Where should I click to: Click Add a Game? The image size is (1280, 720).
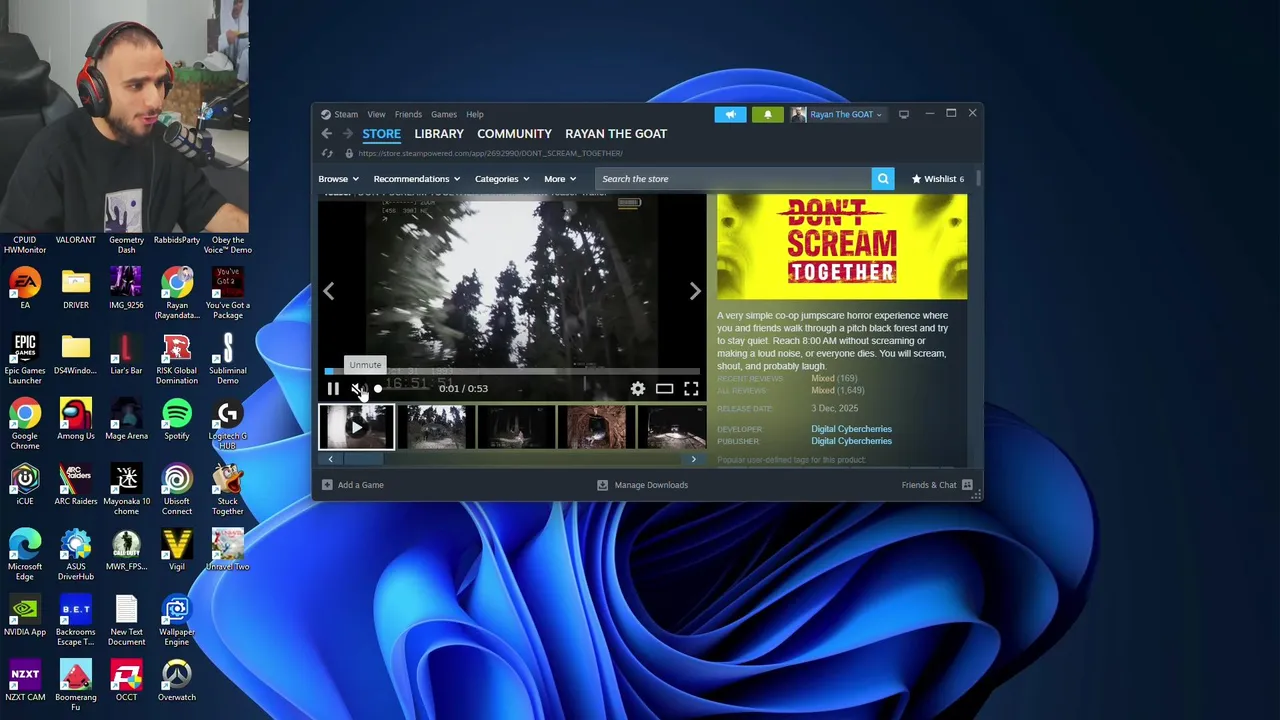tap(353, 485)
